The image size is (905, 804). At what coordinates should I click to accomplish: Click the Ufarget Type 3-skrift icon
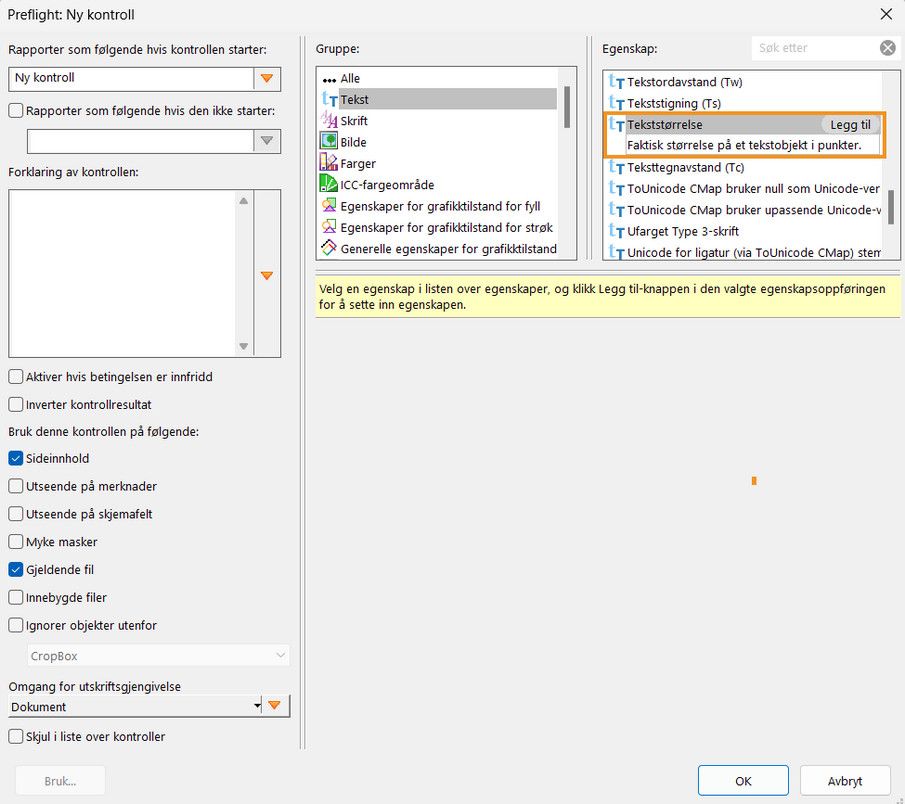(616, 231)
